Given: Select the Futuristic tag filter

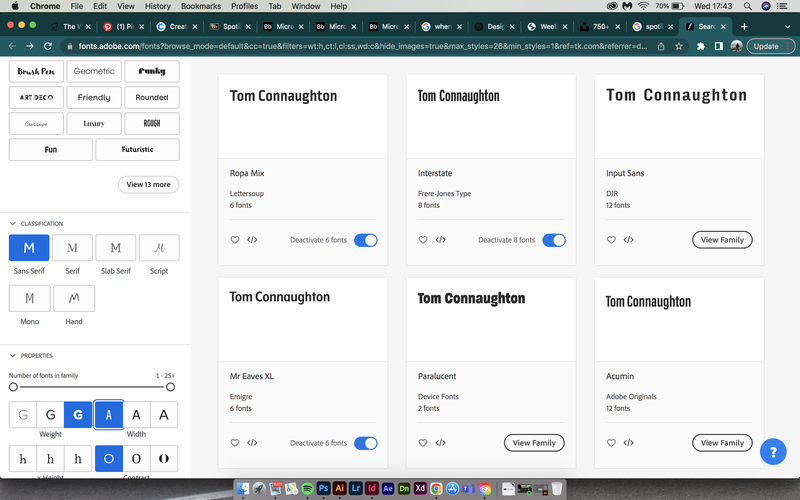Looking at the screenshot, I should pyautogui.click(x=137, y=149).
